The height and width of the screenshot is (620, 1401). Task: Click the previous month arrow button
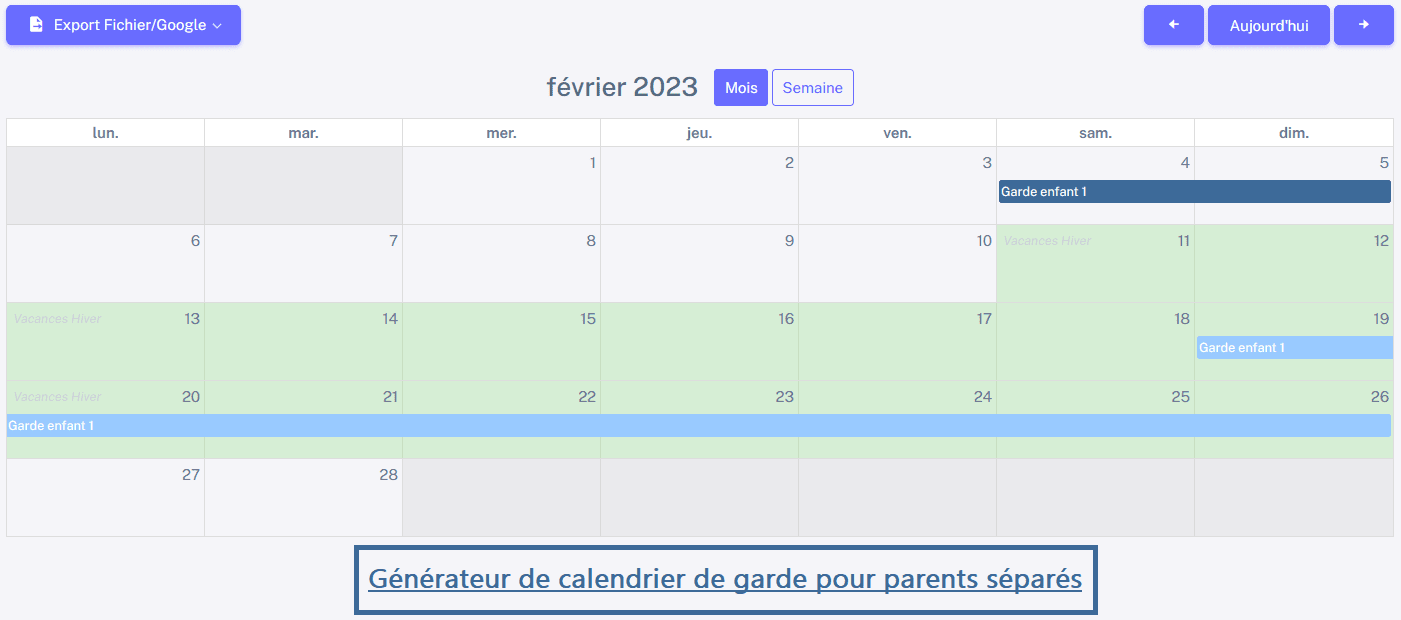tap(1173, 25)
